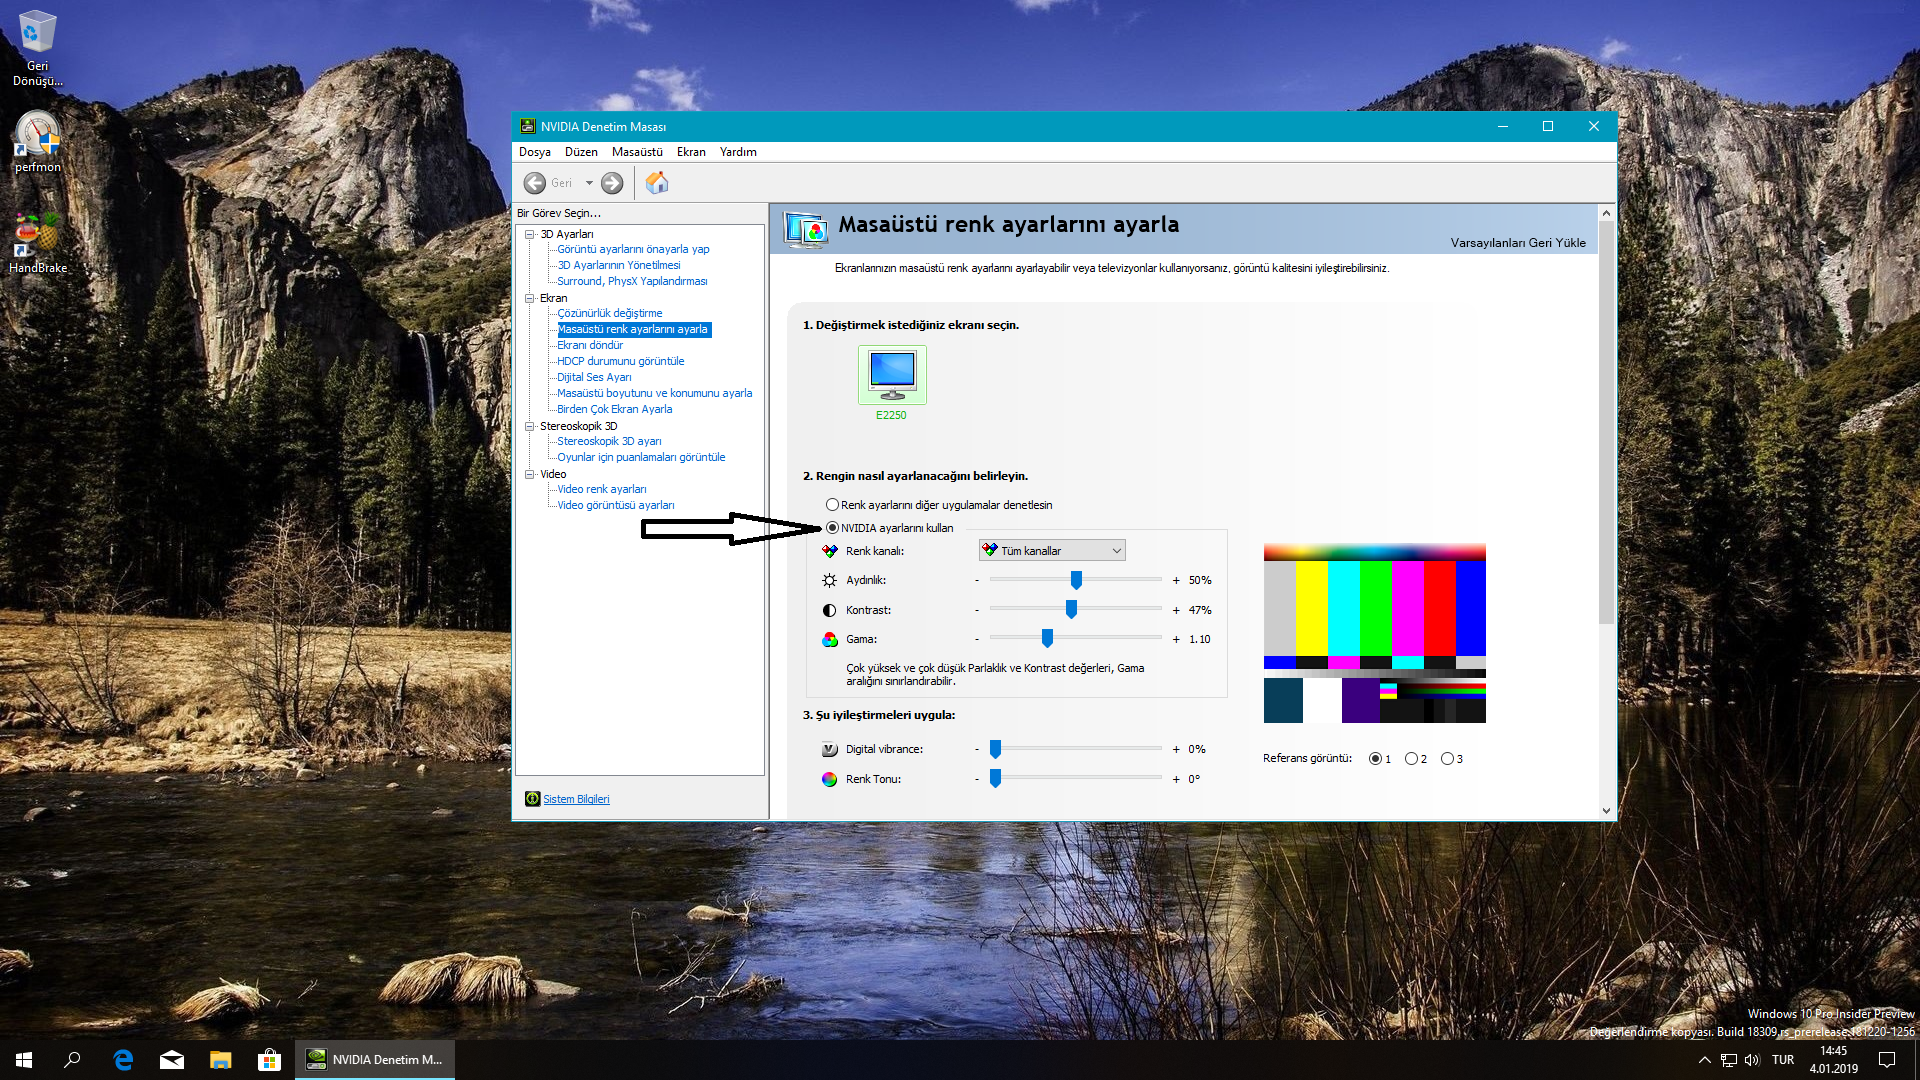Image resolution: width=1920 pixels, height=1080 pixels.
Task: Open the Ekran menu
Action: coord(691,152)
